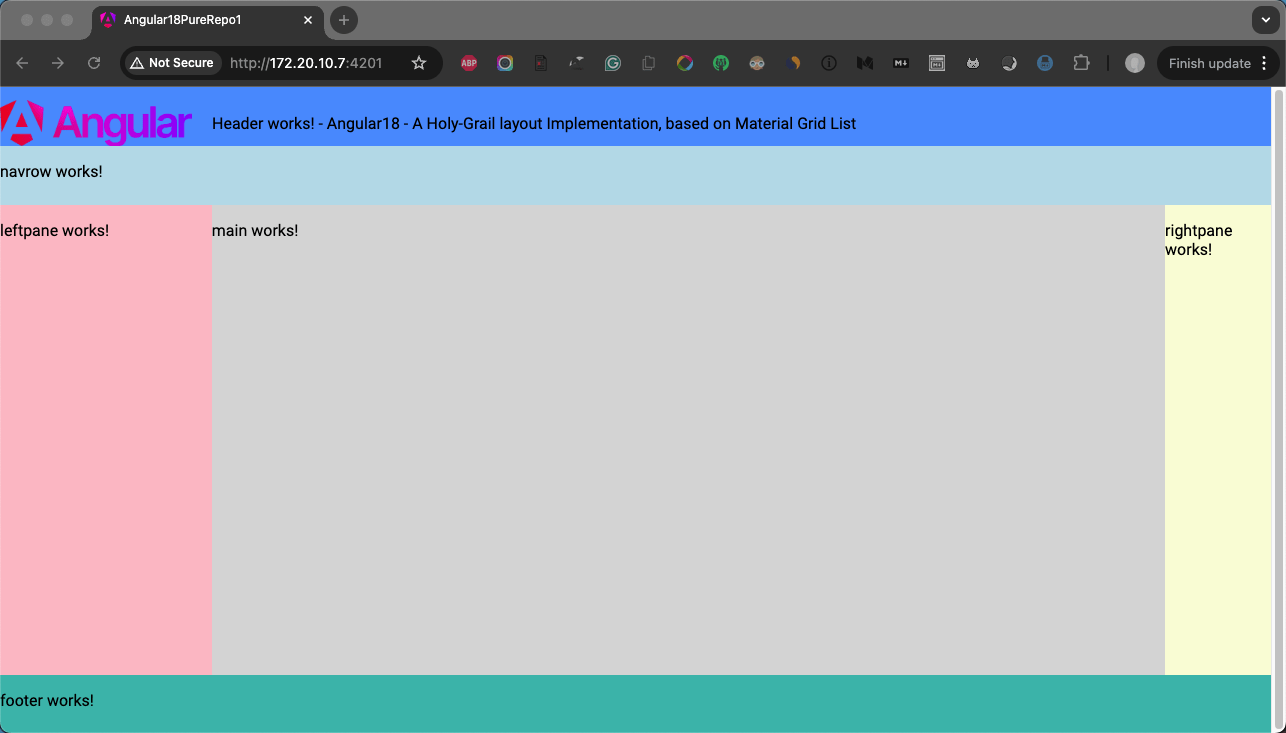
Task: Click the Grammarly extension icon
Action: (x=613, y=62)
